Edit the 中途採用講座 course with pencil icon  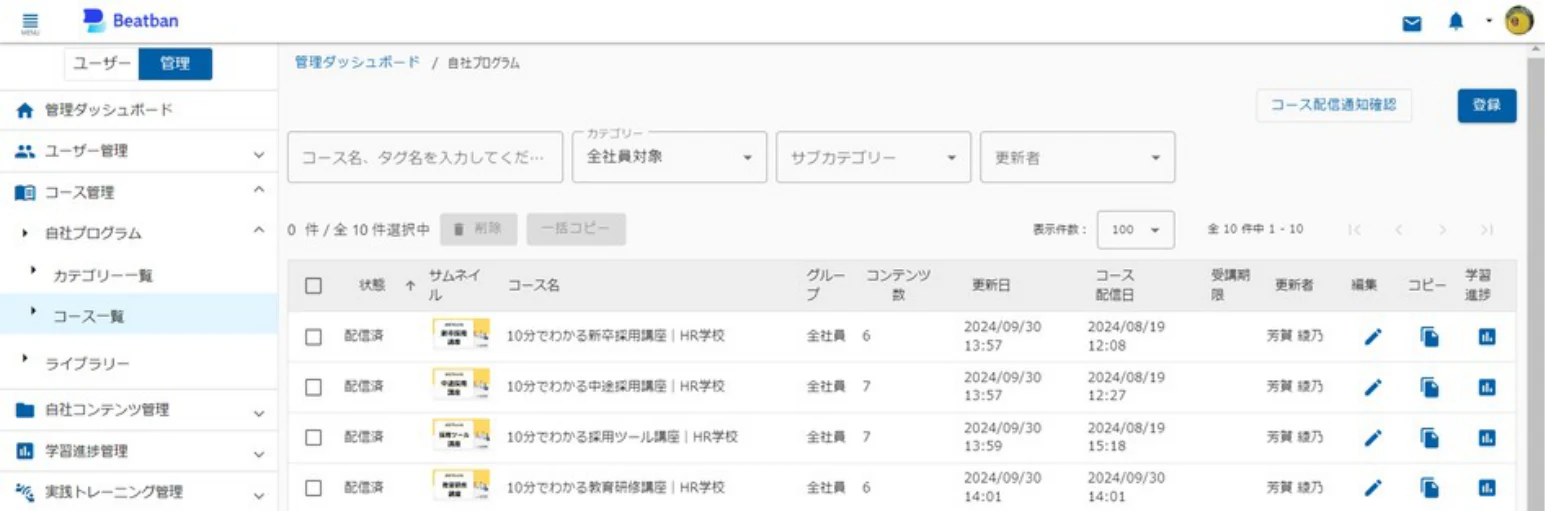click(x=1373, y=386)
